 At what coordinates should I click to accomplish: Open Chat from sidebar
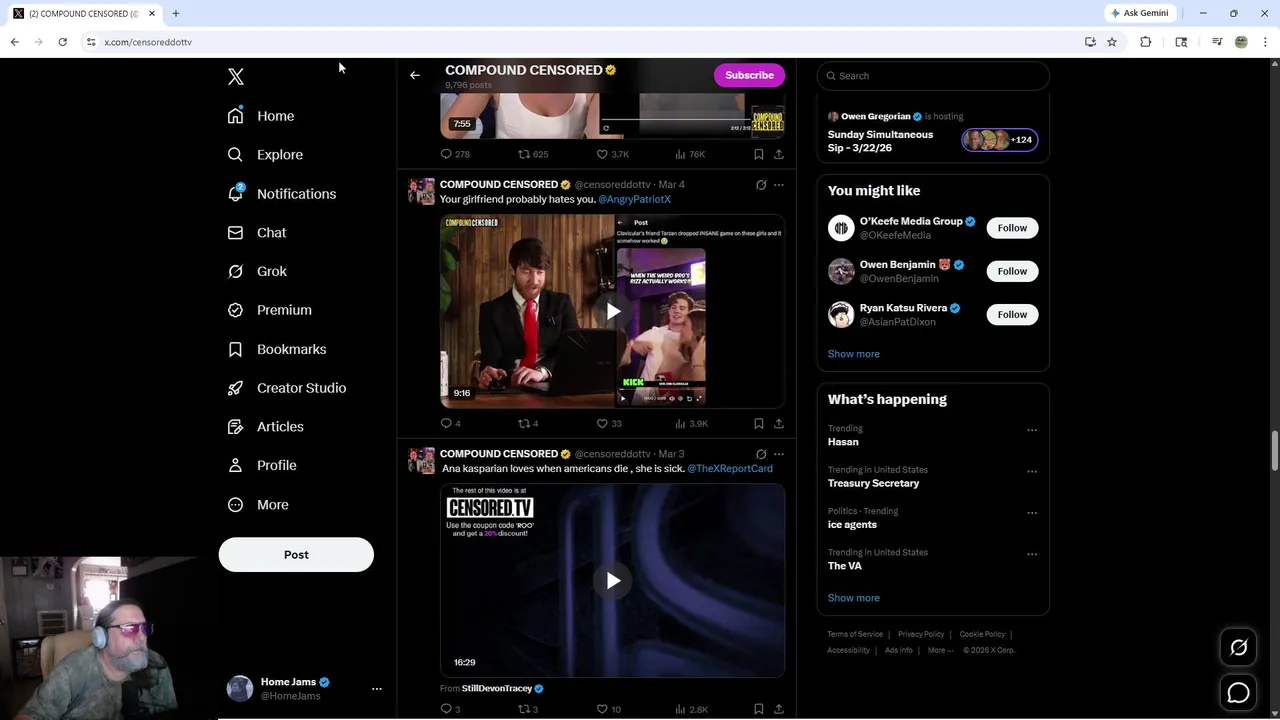(257, 232)
